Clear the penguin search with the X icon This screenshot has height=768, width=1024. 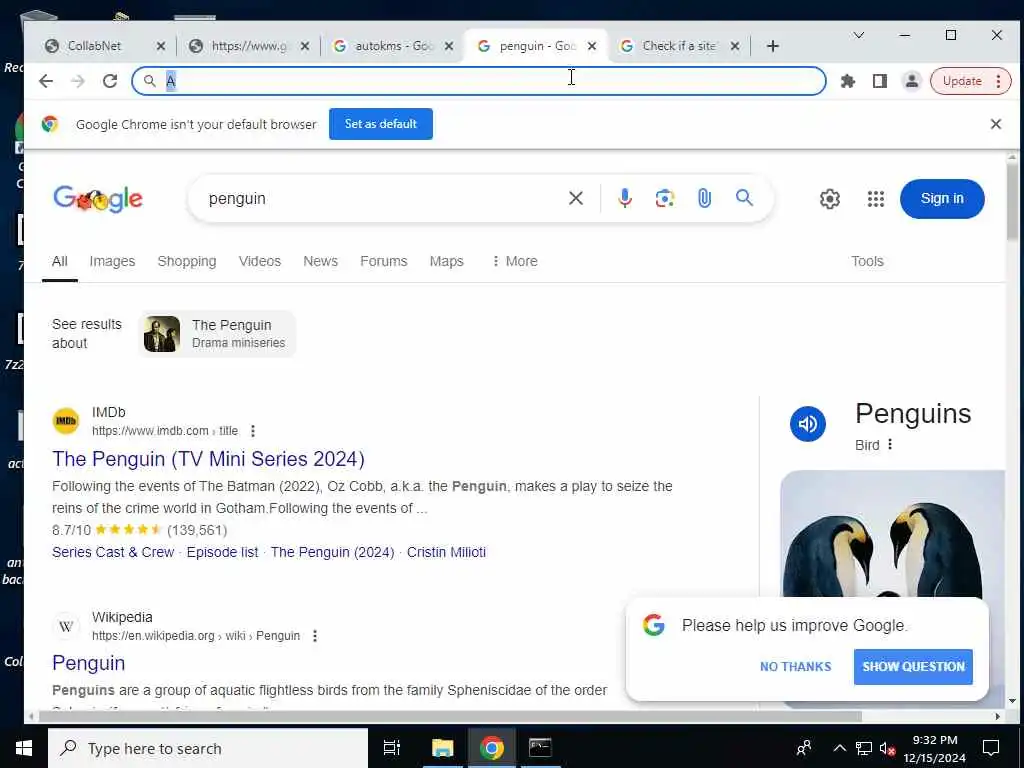pyautogui.click(x=575, y=198)
